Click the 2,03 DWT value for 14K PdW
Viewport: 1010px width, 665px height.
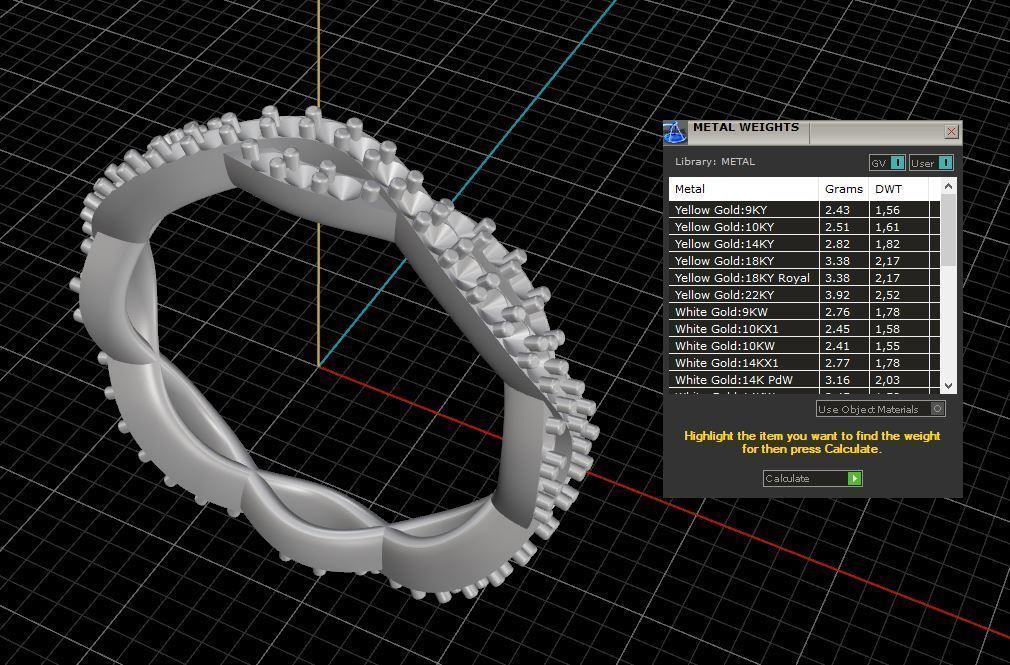click(x=888, y=380)
